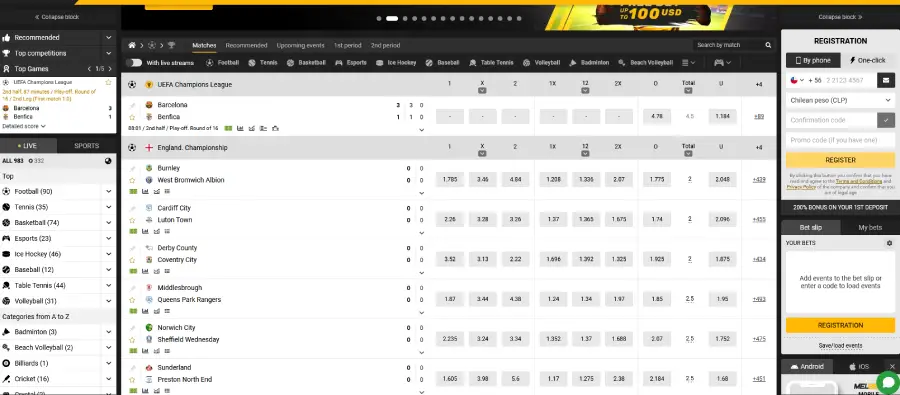Open the 200% bonus on 1st deposit banner
This screenshot has width=900, height=395.
840,207
